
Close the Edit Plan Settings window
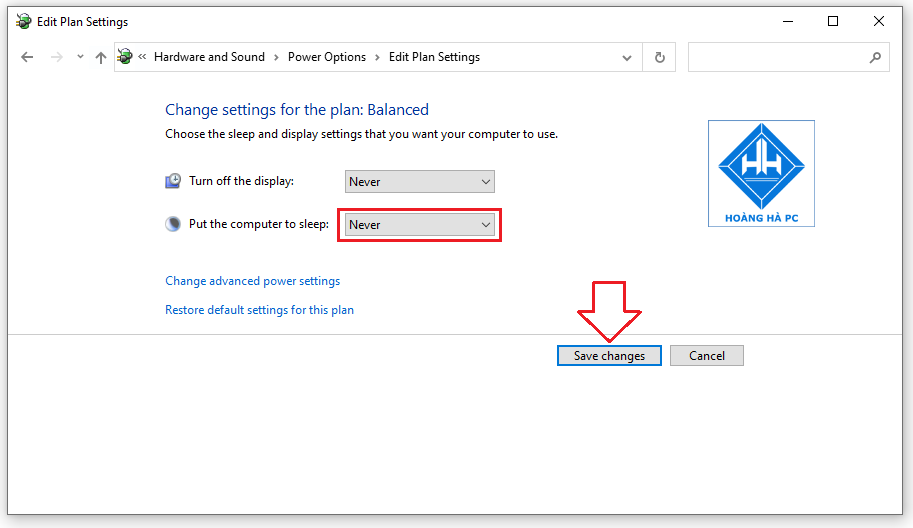point(879,22)
